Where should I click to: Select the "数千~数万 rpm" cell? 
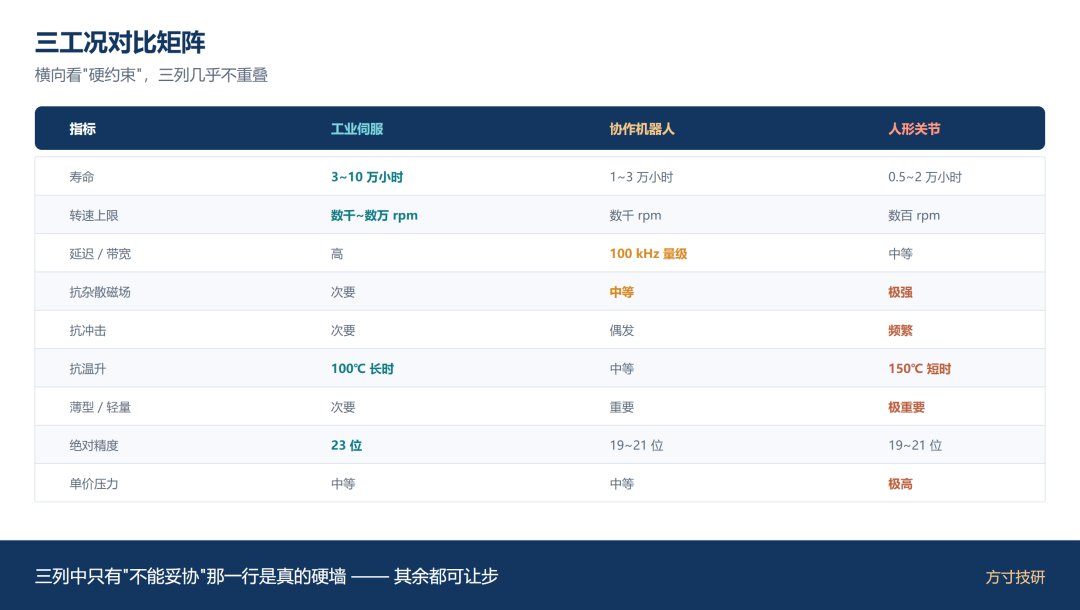375,215
